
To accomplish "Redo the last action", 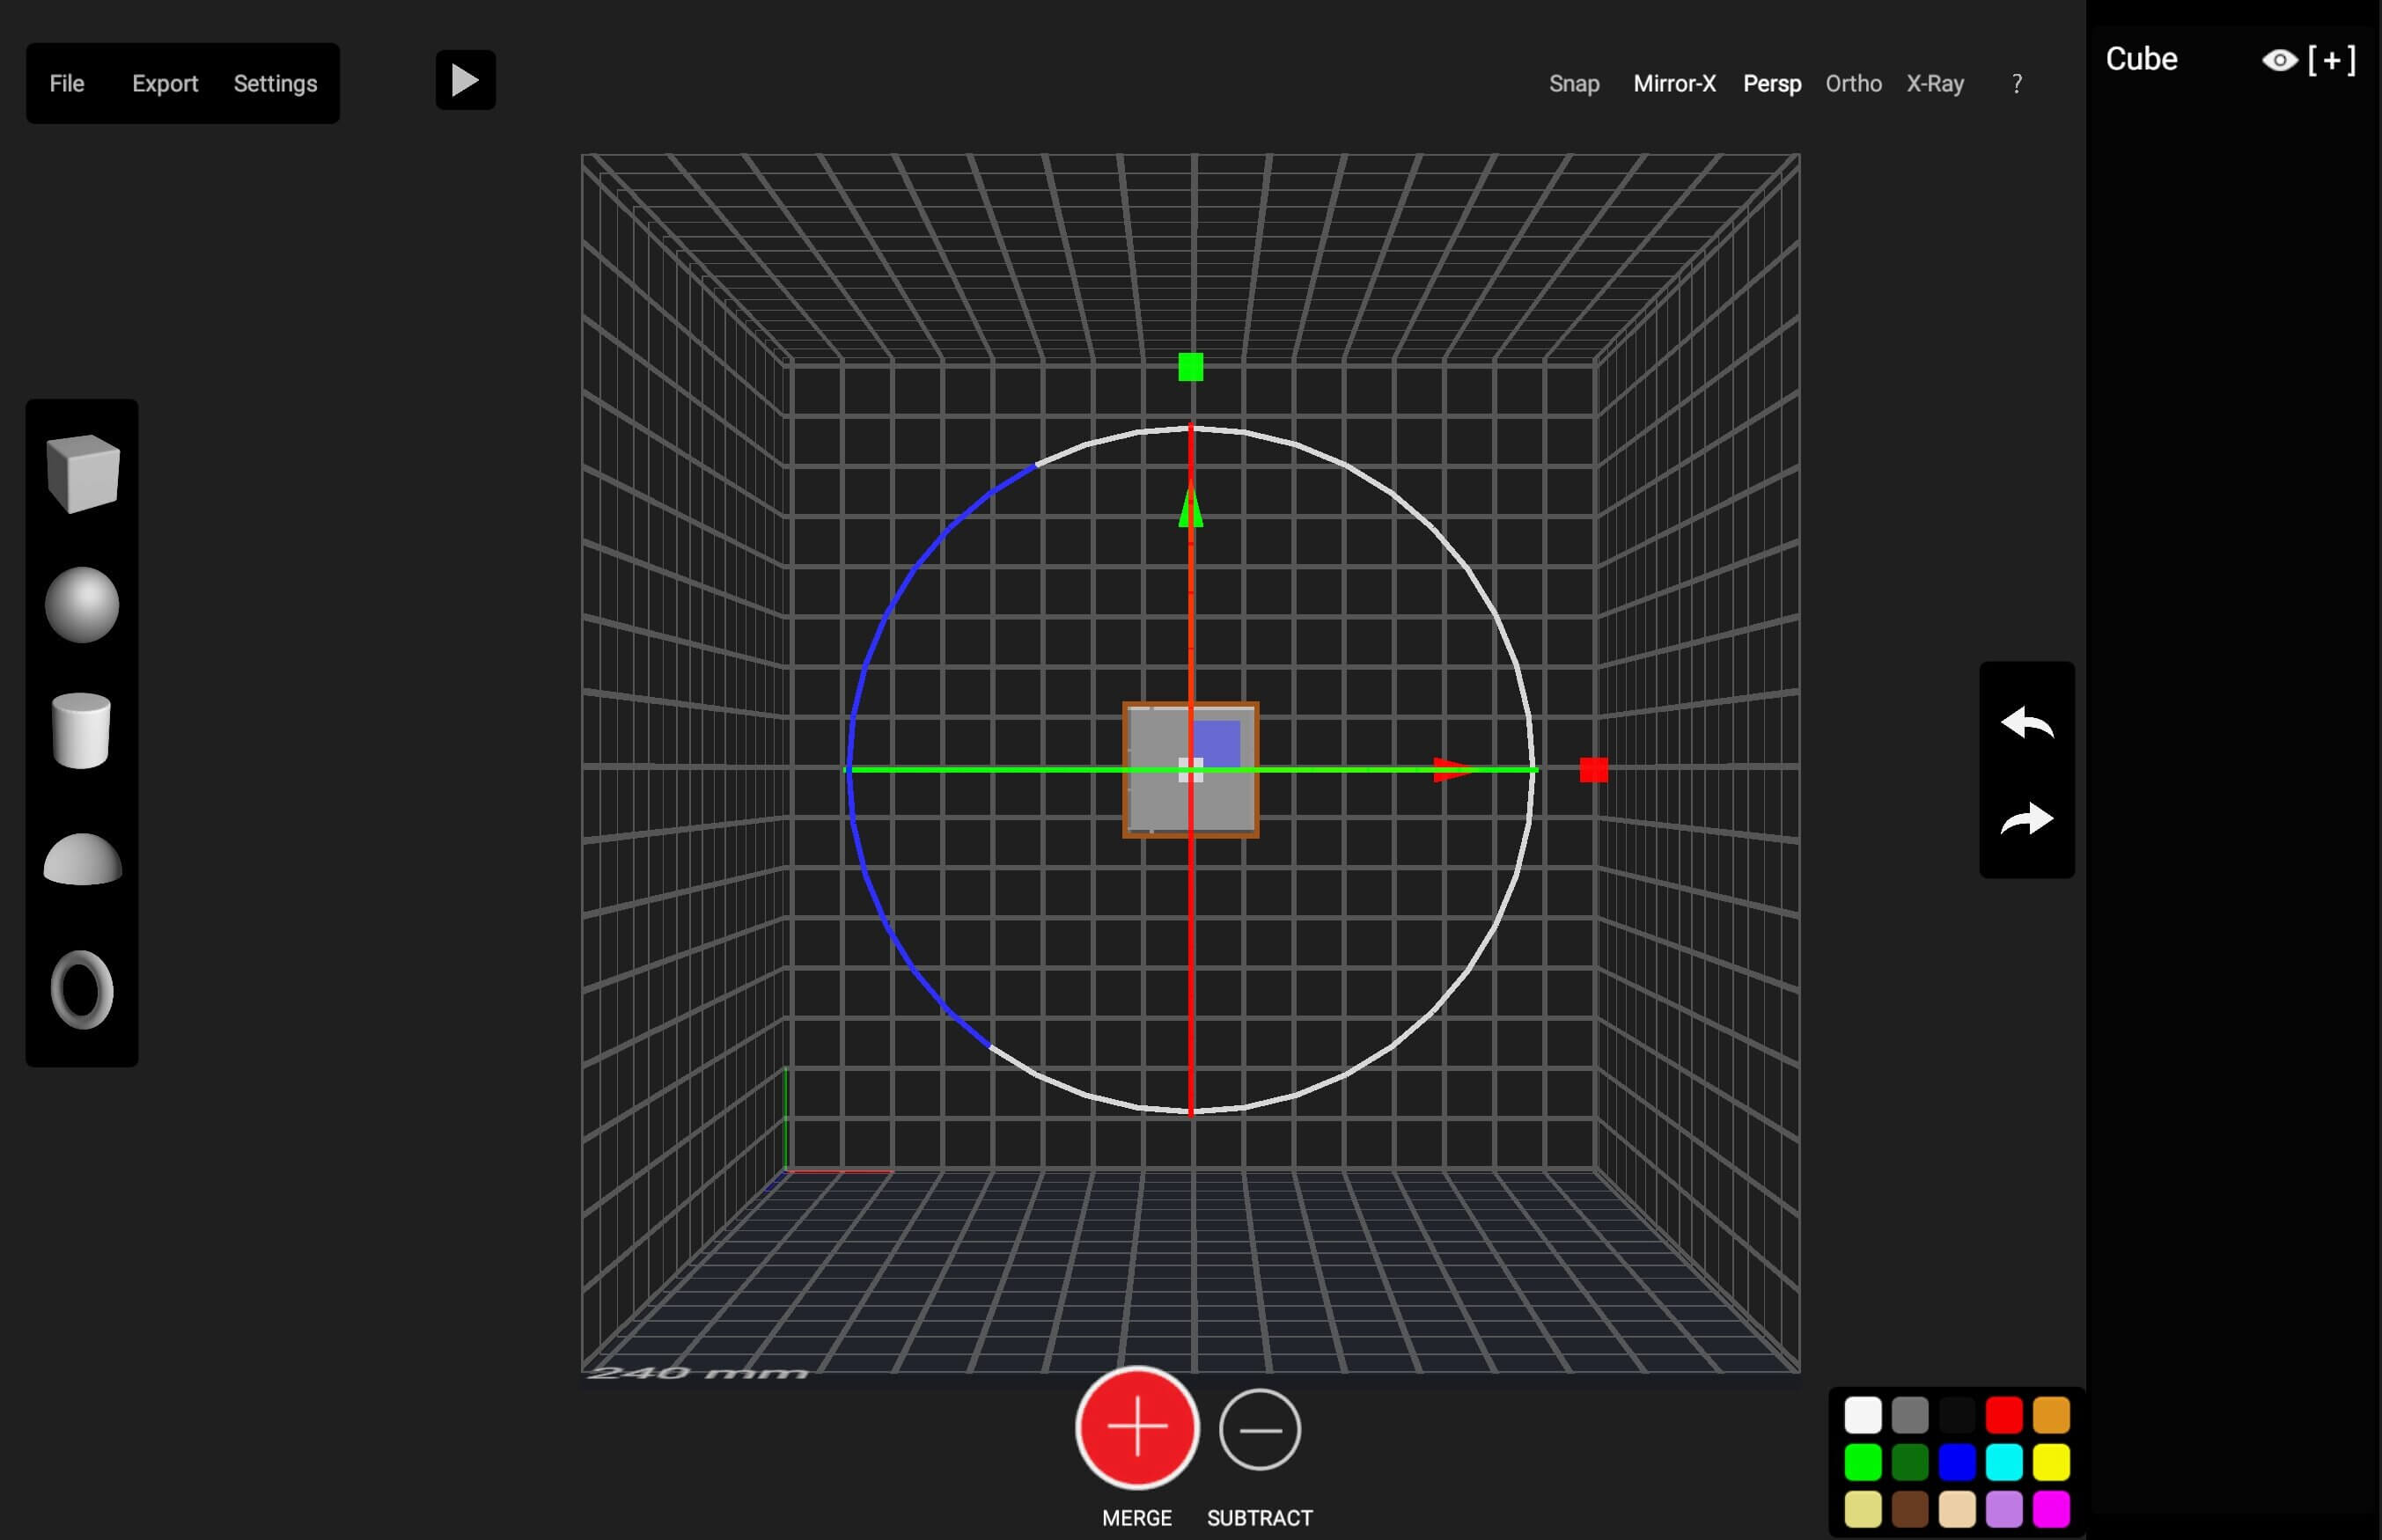I will (x=2027, y=818).
